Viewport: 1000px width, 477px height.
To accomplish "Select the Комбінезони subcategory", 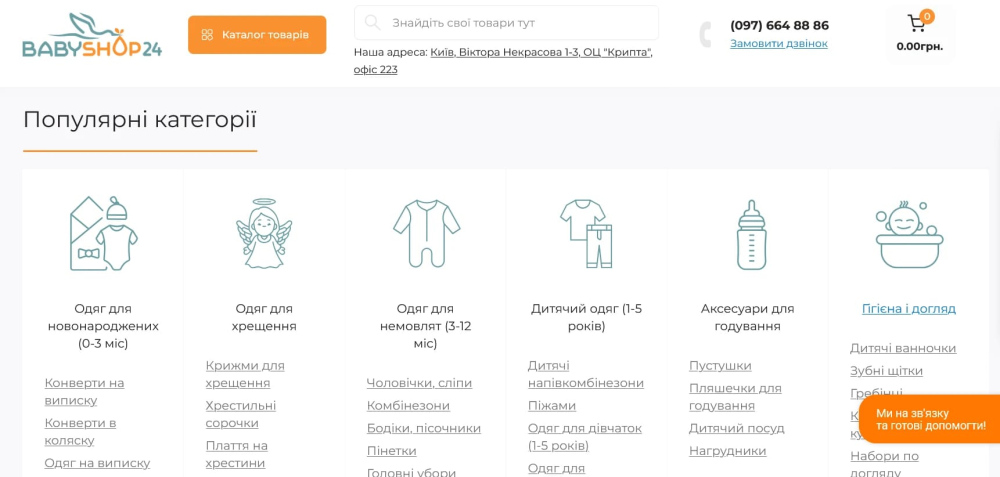I will (x=408, y=405).
